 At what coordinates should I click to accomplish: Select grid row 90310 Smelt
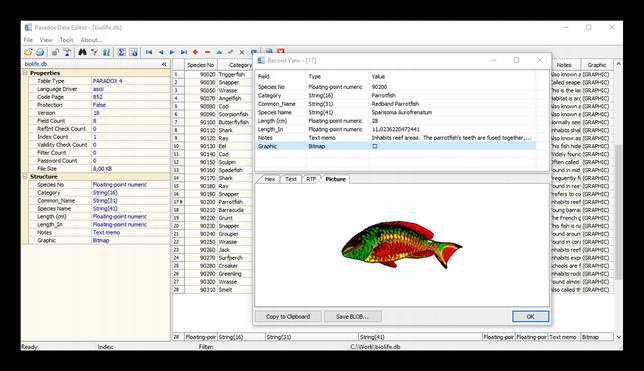(x=212, y=290)
